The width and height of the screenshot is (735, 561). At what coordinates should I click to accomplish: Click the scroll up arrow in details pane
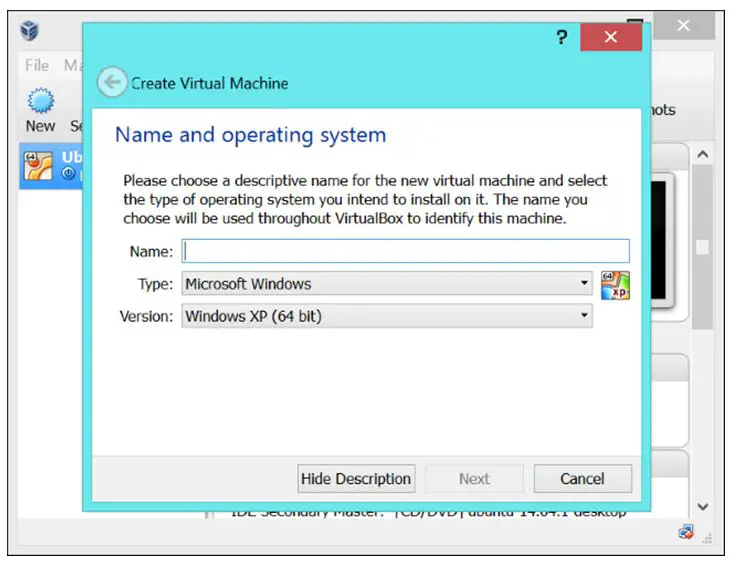tap(702, 154)
